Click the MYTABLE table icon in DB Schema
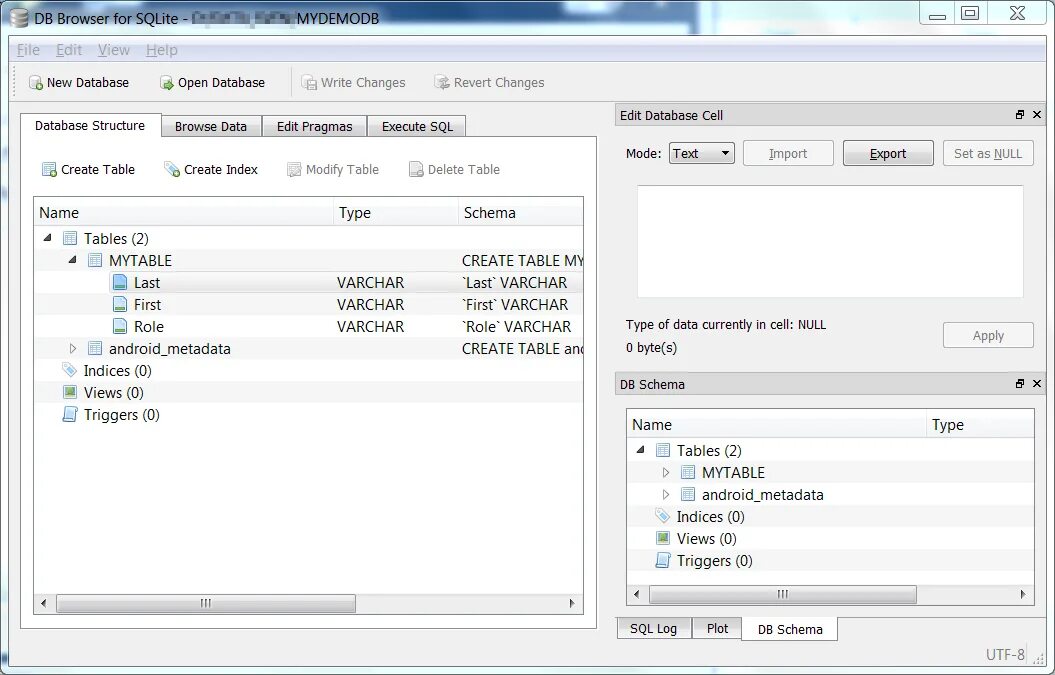 tap(688, 472)
